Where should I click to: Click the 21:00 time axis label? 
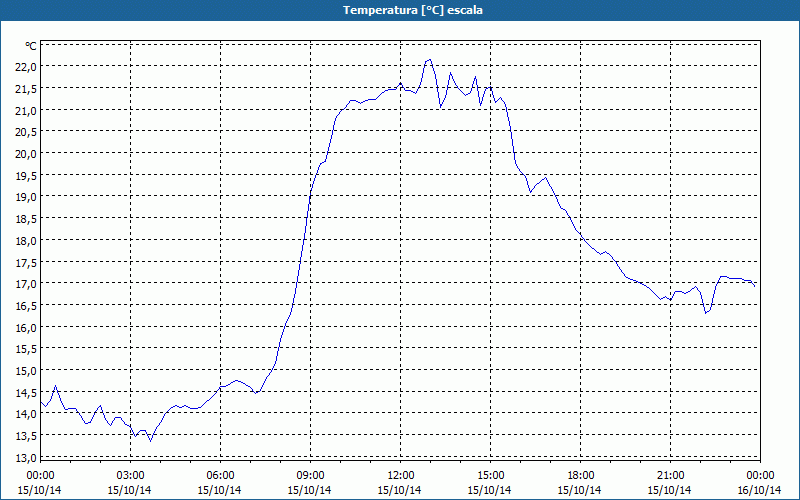point(670,476)
